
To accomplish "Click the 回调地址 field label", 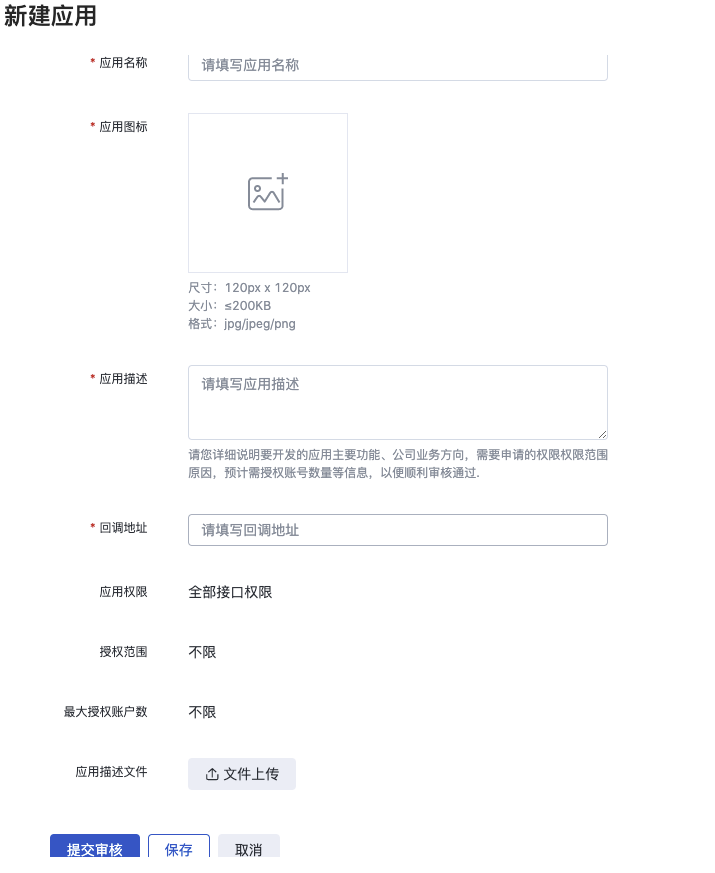I will click(123, 528).
